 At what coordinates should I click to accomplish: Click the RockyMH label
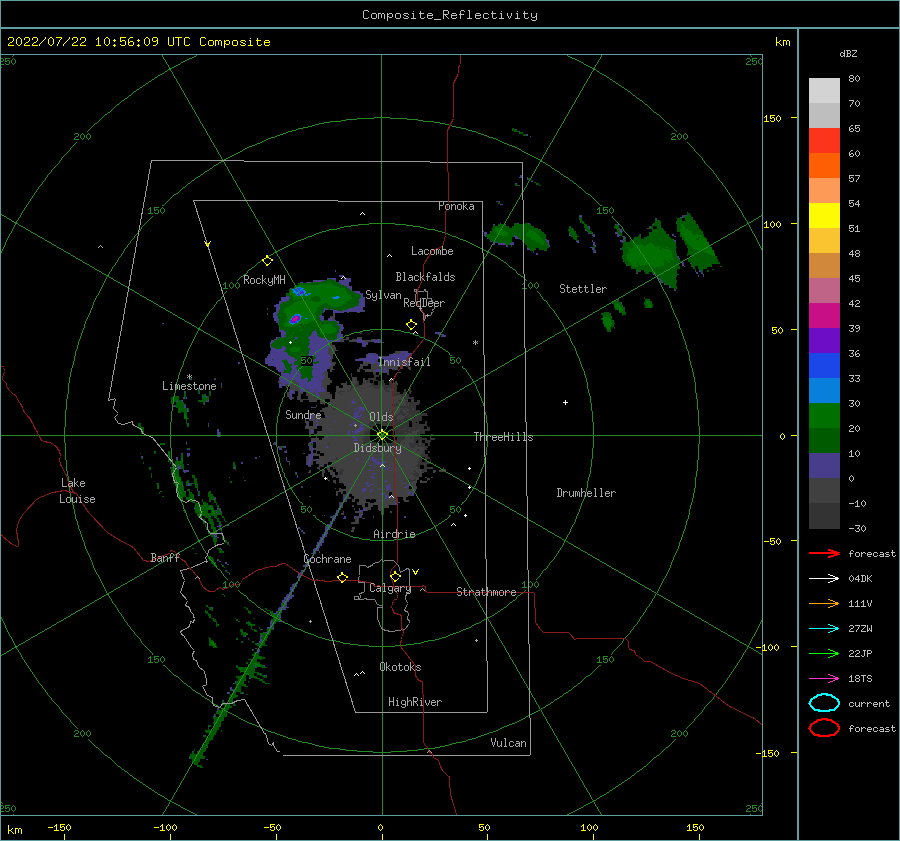click(264, 280)
